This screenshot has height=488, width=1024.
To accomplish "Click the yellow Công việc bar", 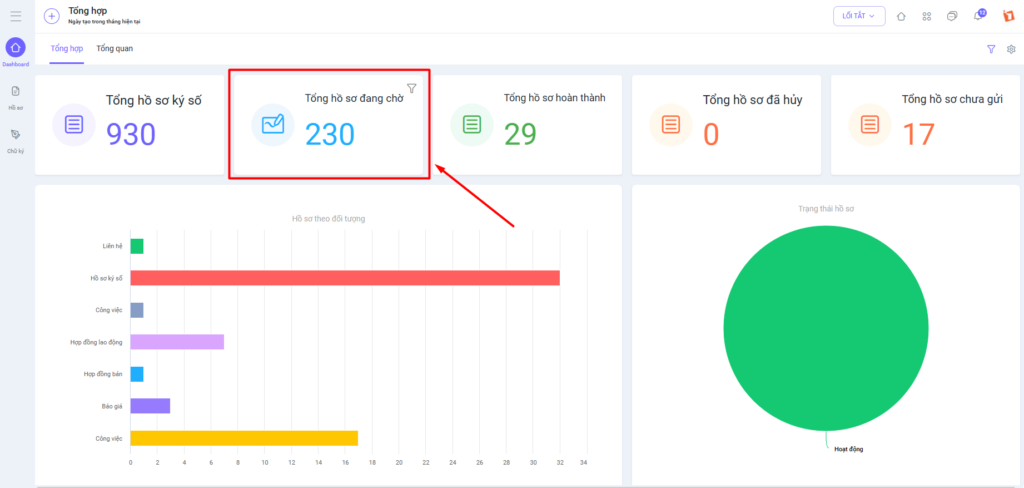I will tap(244, 438).
